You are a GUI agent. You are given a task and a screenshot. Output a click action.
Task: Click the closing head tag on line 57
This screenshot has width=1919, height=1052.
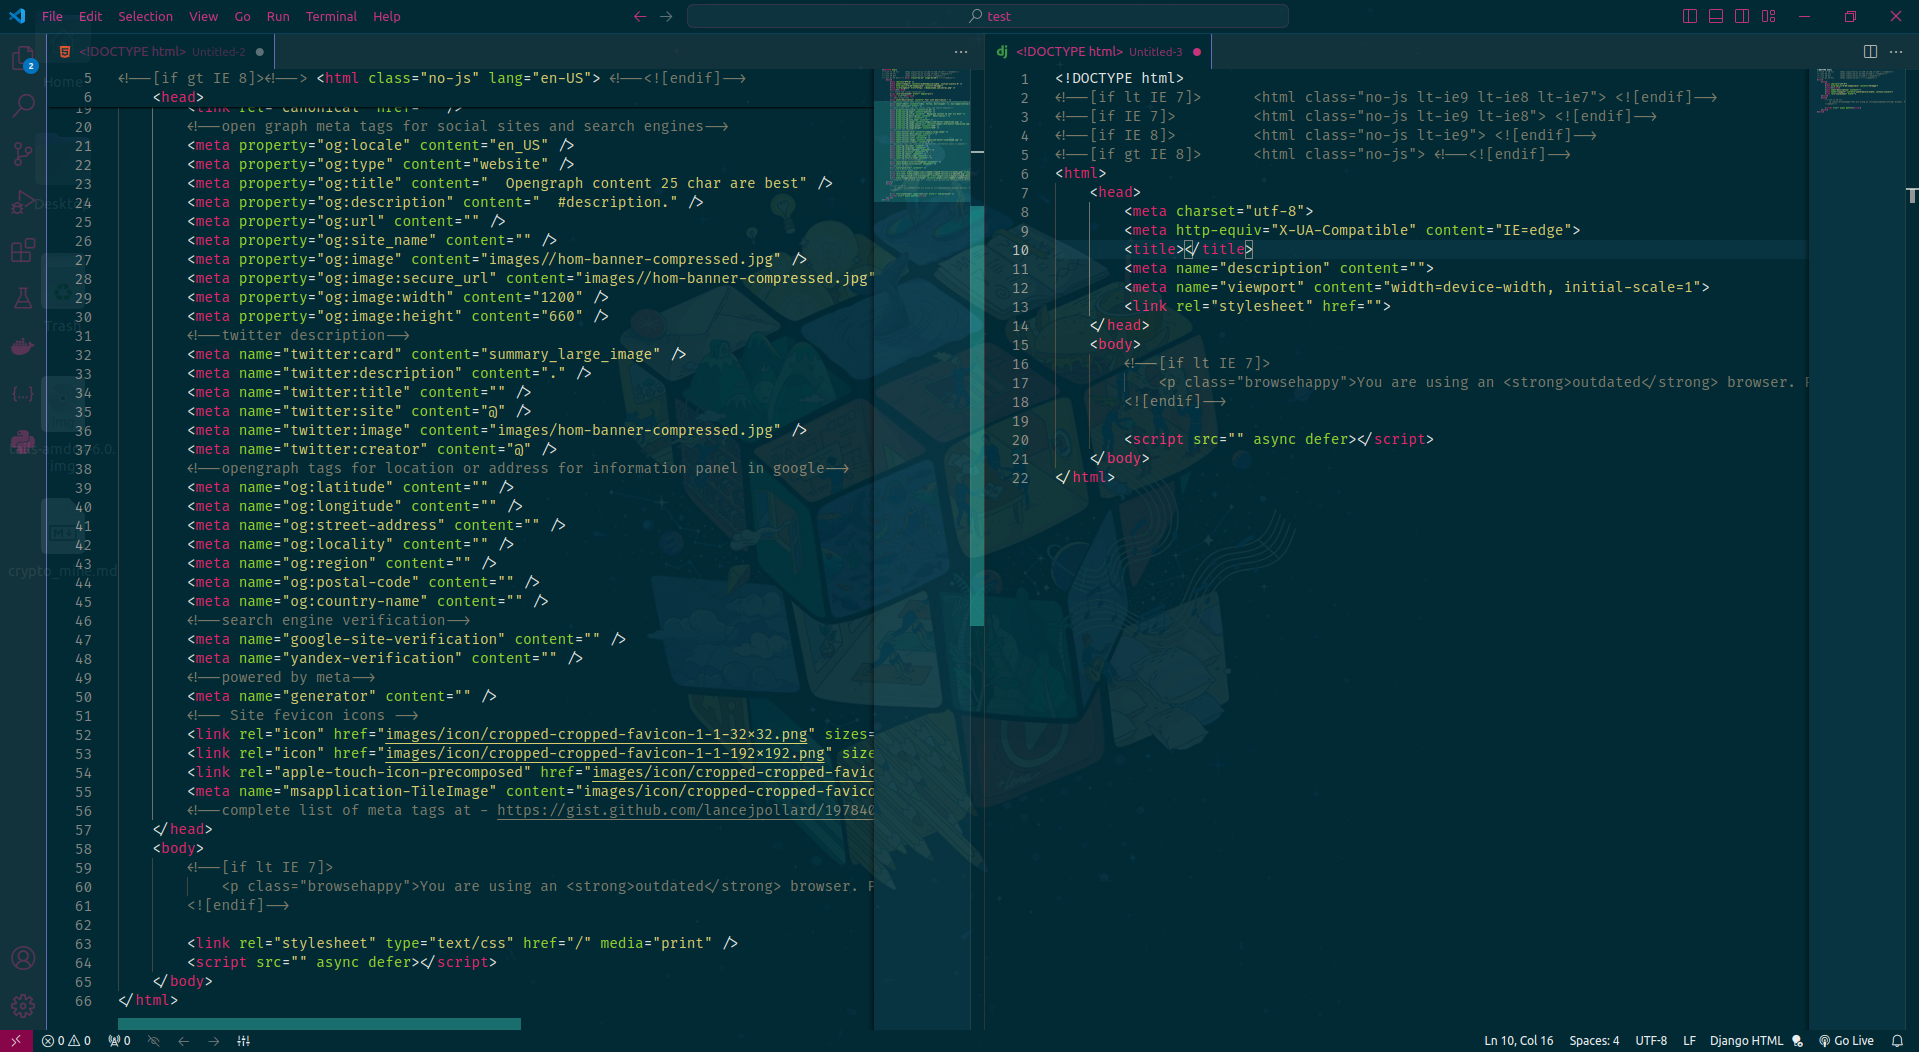pyautogui.click(x=183, y=829)
